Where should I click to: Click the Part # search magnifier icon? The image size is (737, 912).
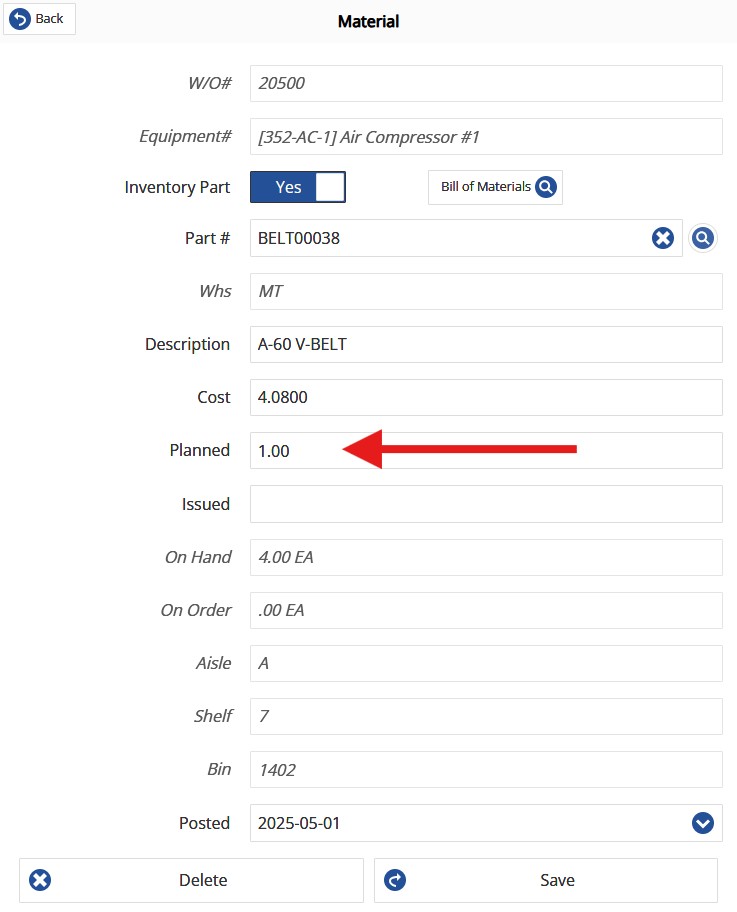tap(703, 238)
